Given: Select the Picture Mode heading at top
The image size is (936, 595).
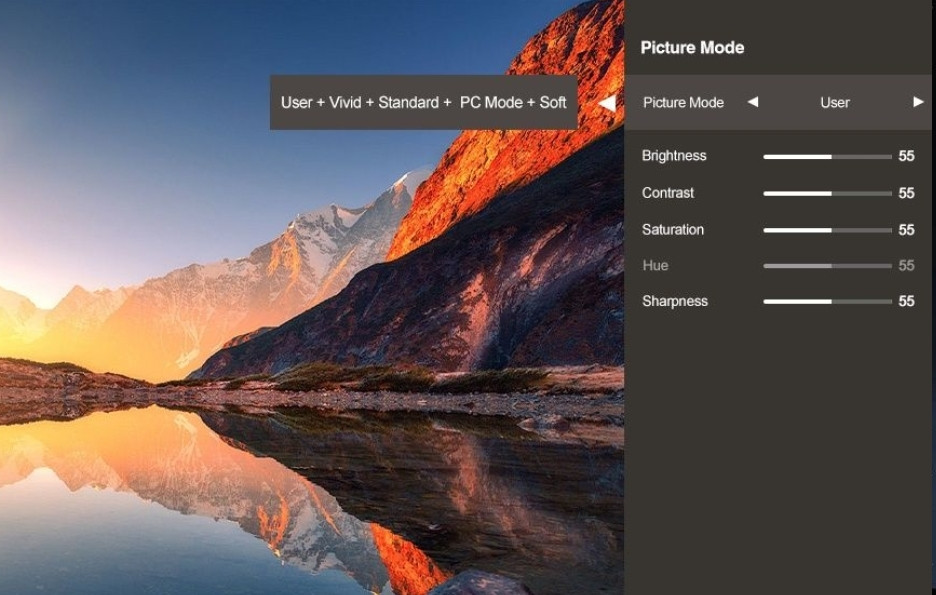Looking at the screenshot, I should [692, 48].
